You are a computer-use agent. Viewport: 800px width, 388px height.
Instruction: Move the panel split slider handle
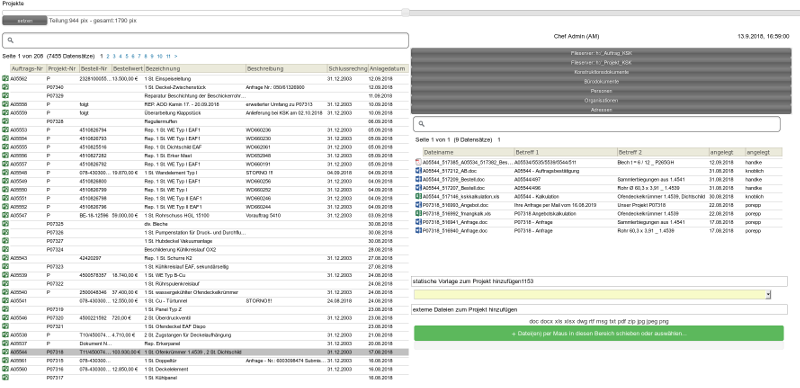405,12
